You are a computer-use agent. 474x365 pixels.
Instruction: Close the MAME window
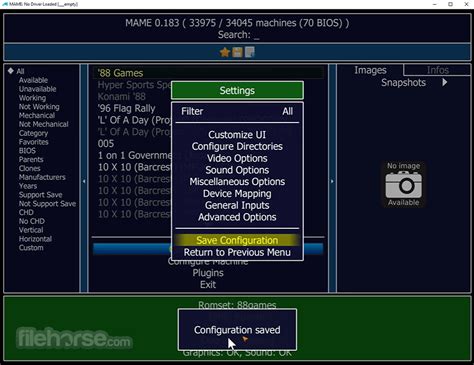466,4
